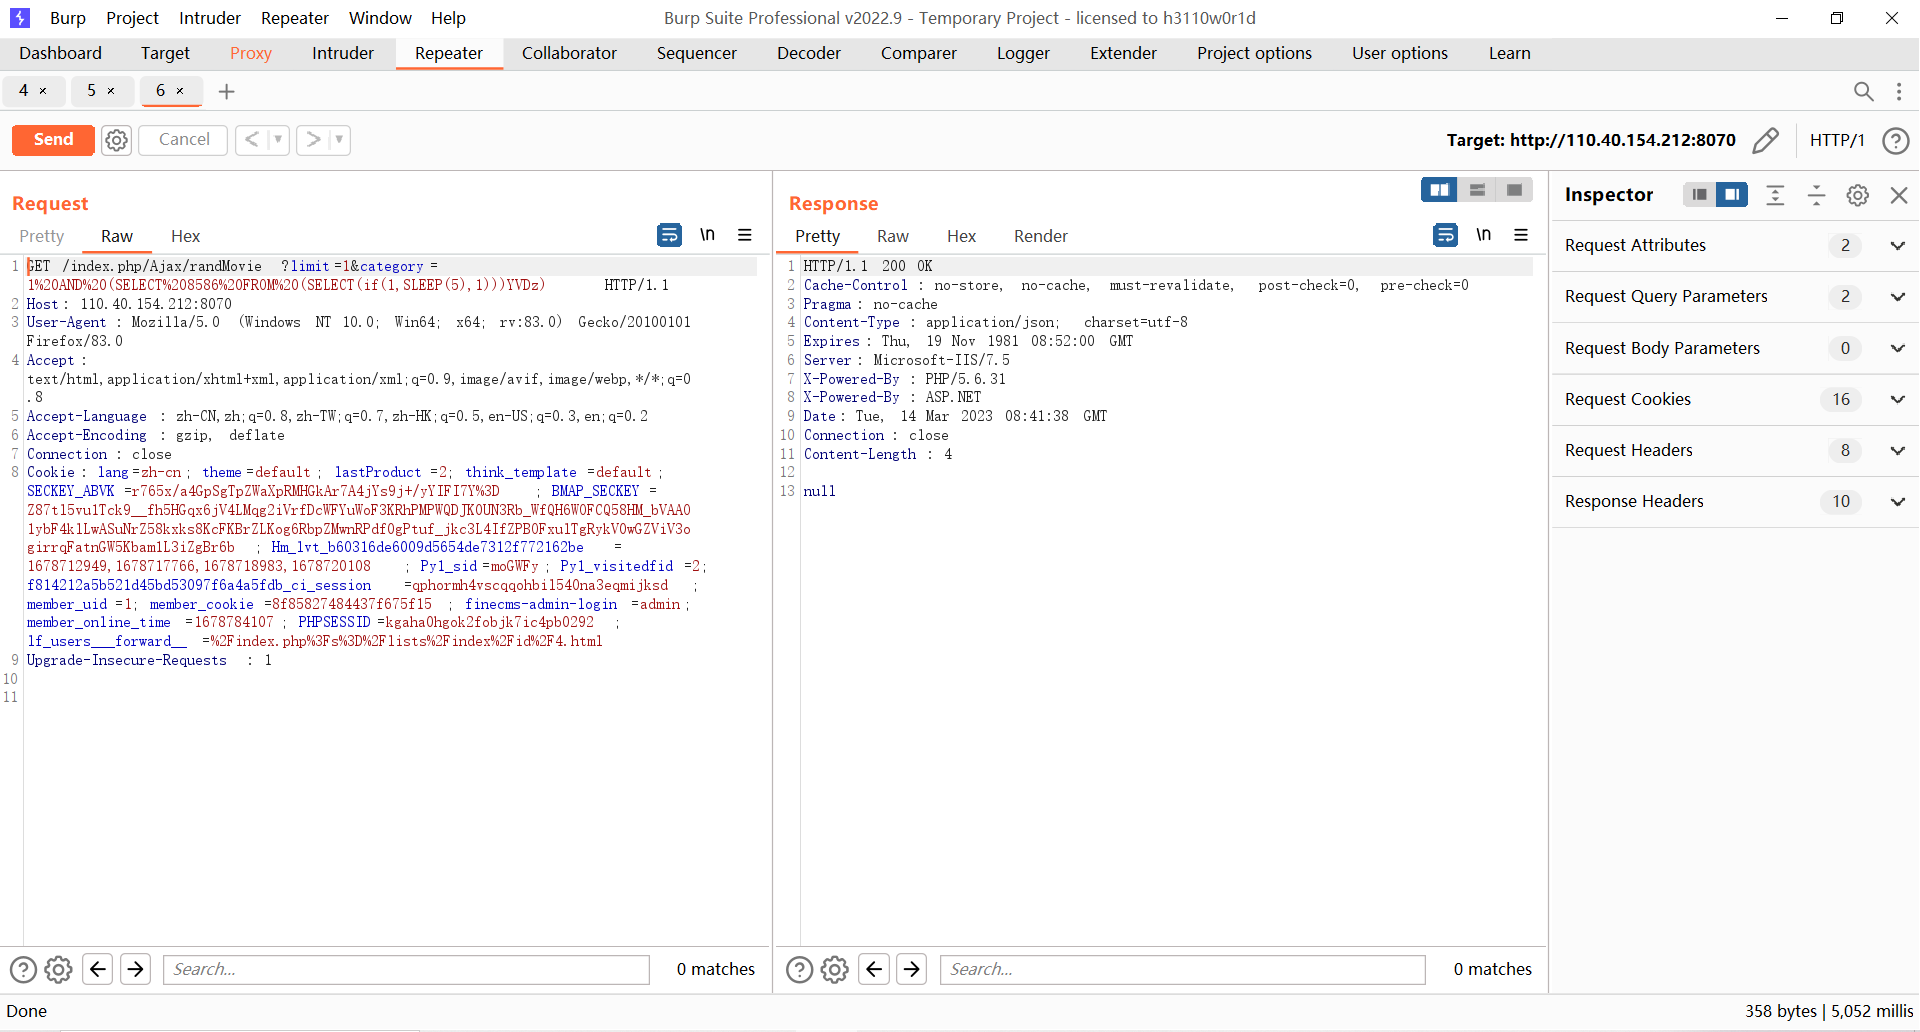Edit target with the pencil icon
The image size is (1920, 1032).
tap(1766, 140)
